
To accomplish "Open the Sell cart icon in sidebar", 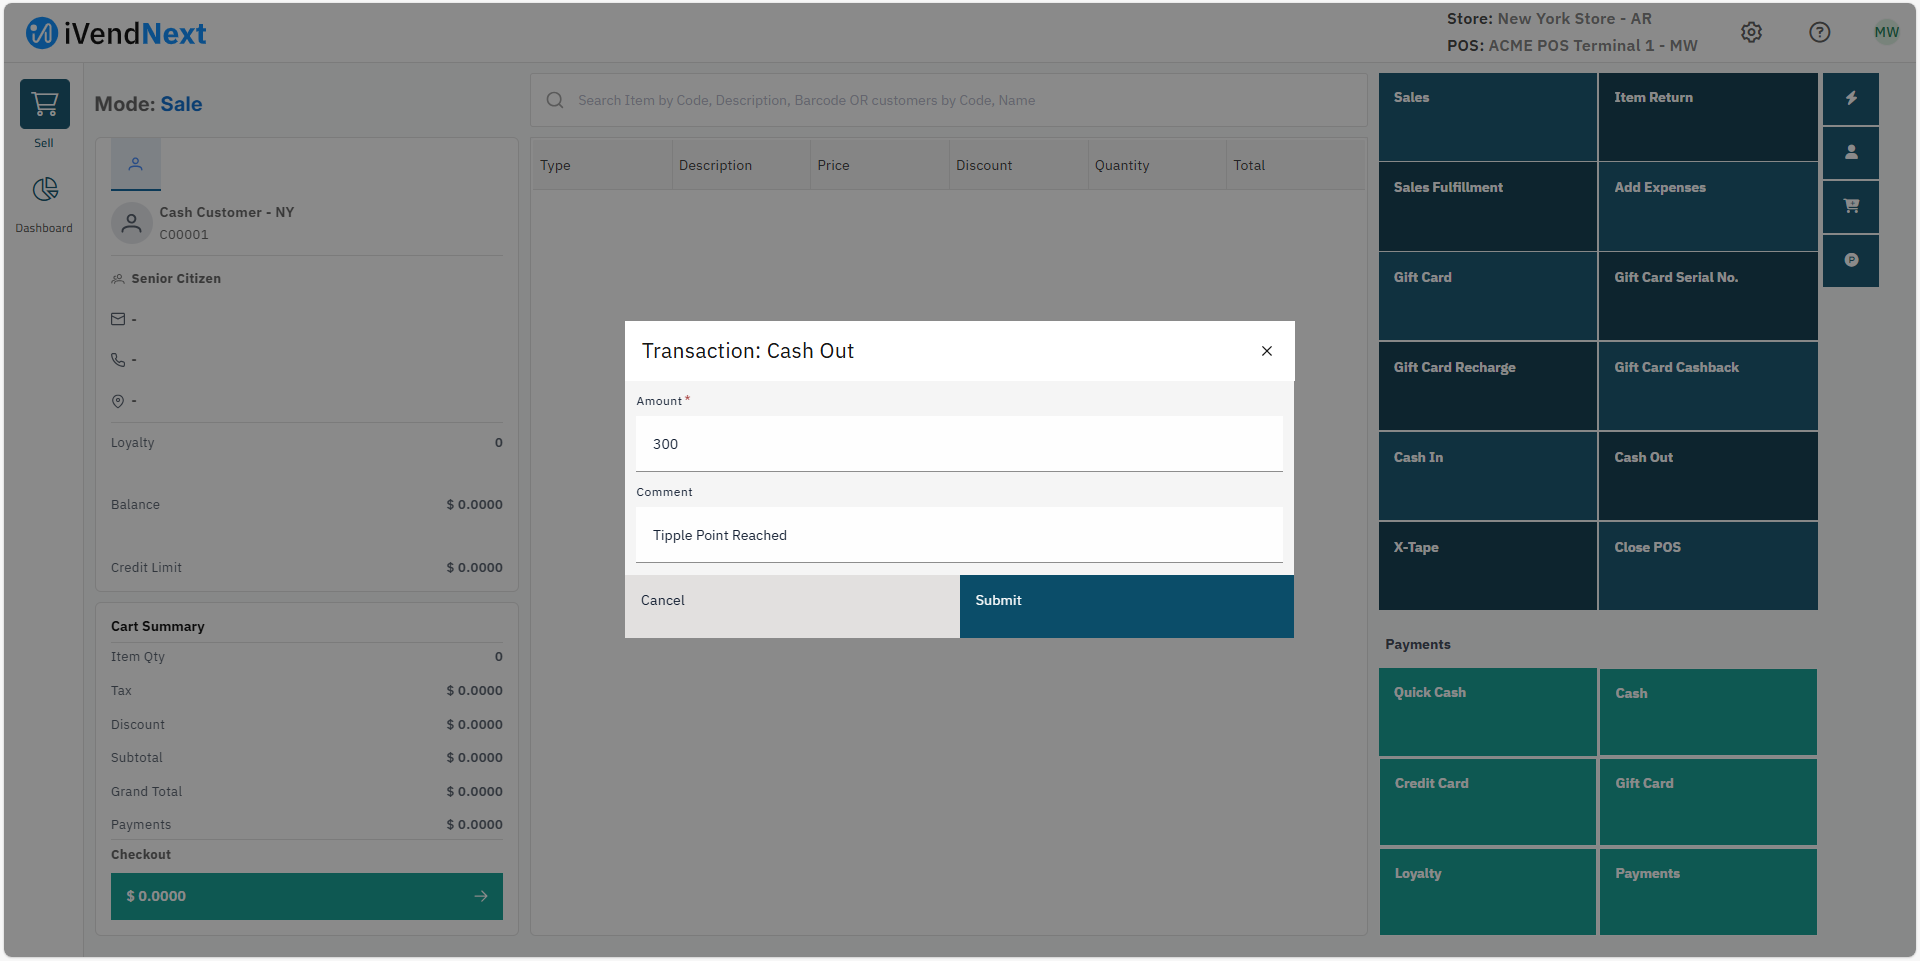I will [x=45, y=104].
